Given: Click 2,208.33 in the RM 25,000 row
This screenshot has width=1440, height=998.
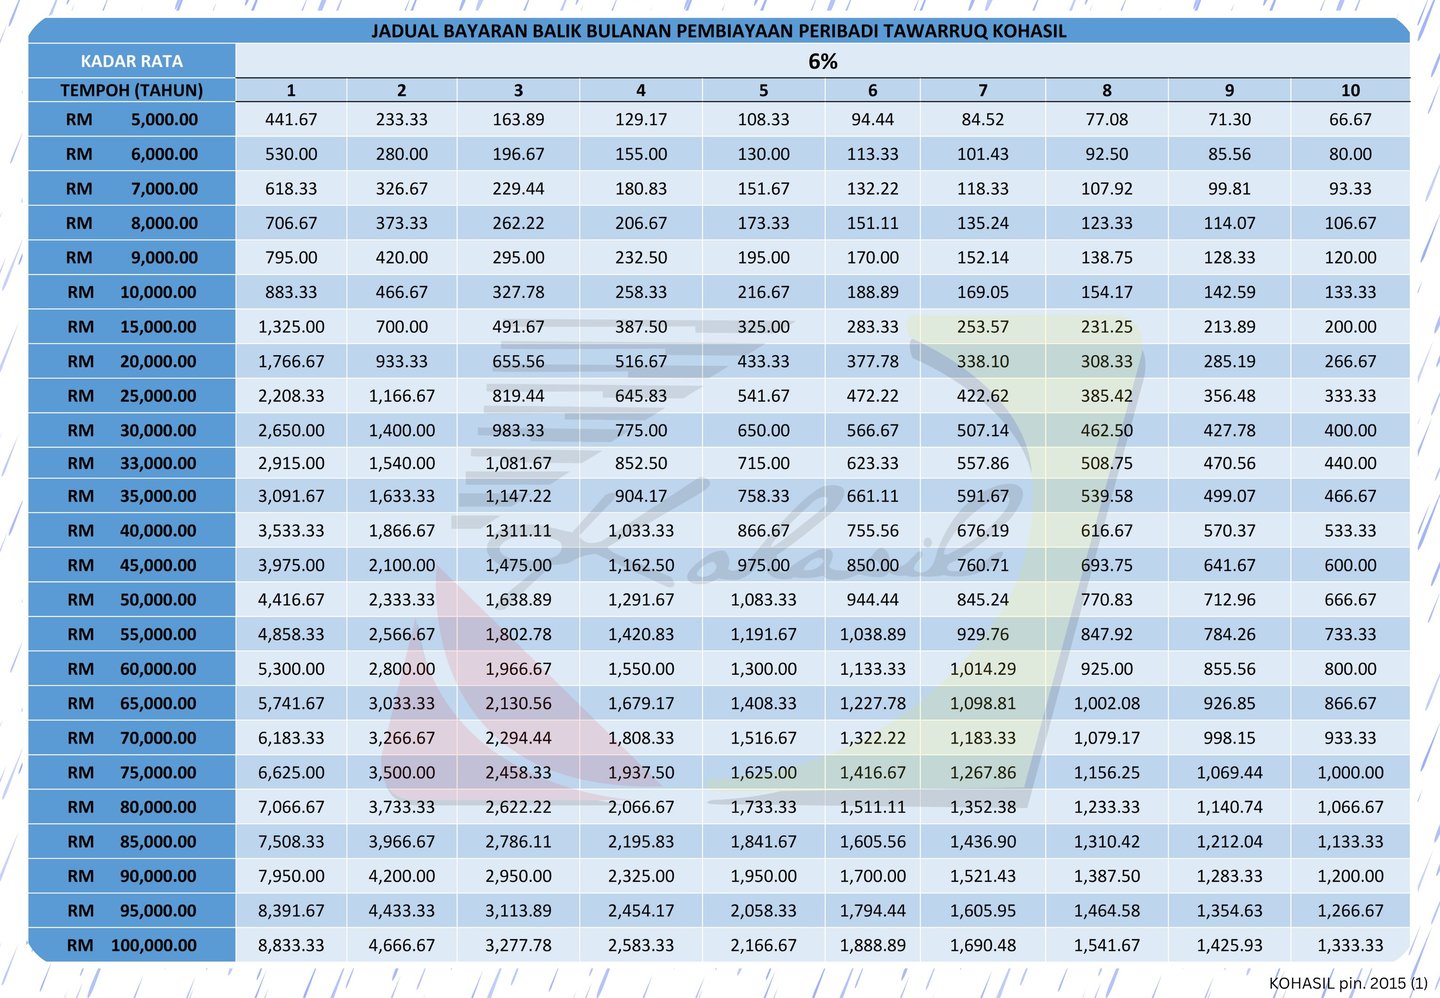Looking at the screenshot, I should pos(291,395).
